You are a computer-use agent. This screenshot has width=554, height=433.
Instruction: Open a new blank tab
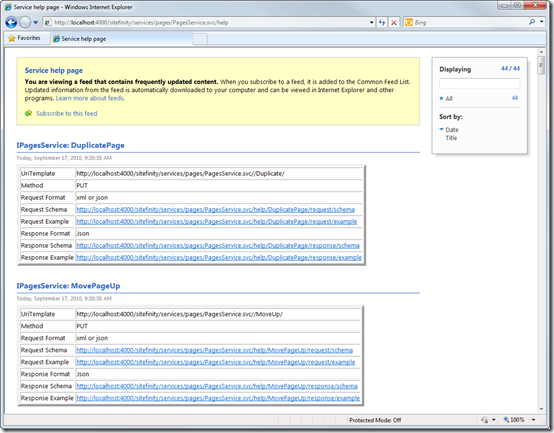[x=200, y=39]
